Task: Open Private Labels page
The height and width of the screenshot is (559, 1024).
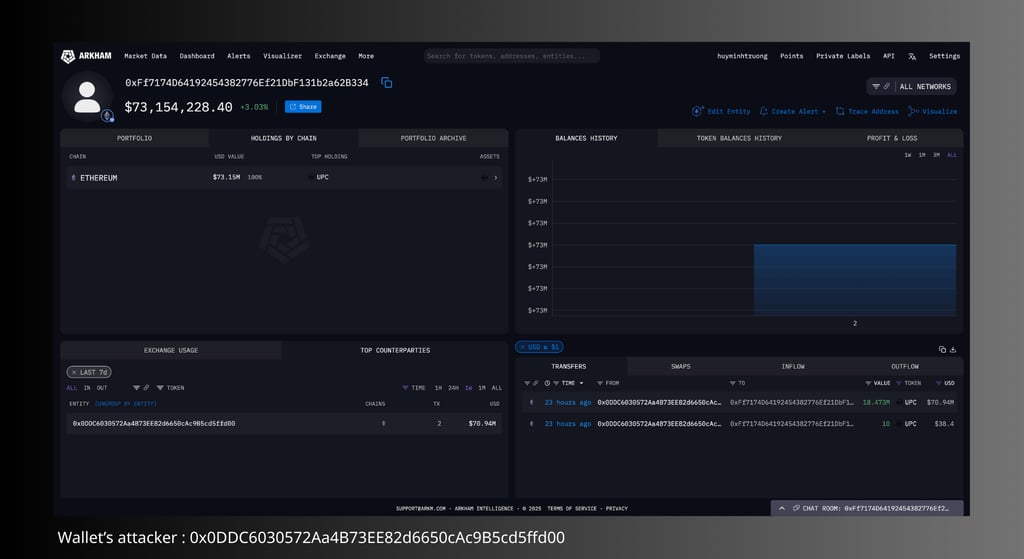Action: [843, 56]
